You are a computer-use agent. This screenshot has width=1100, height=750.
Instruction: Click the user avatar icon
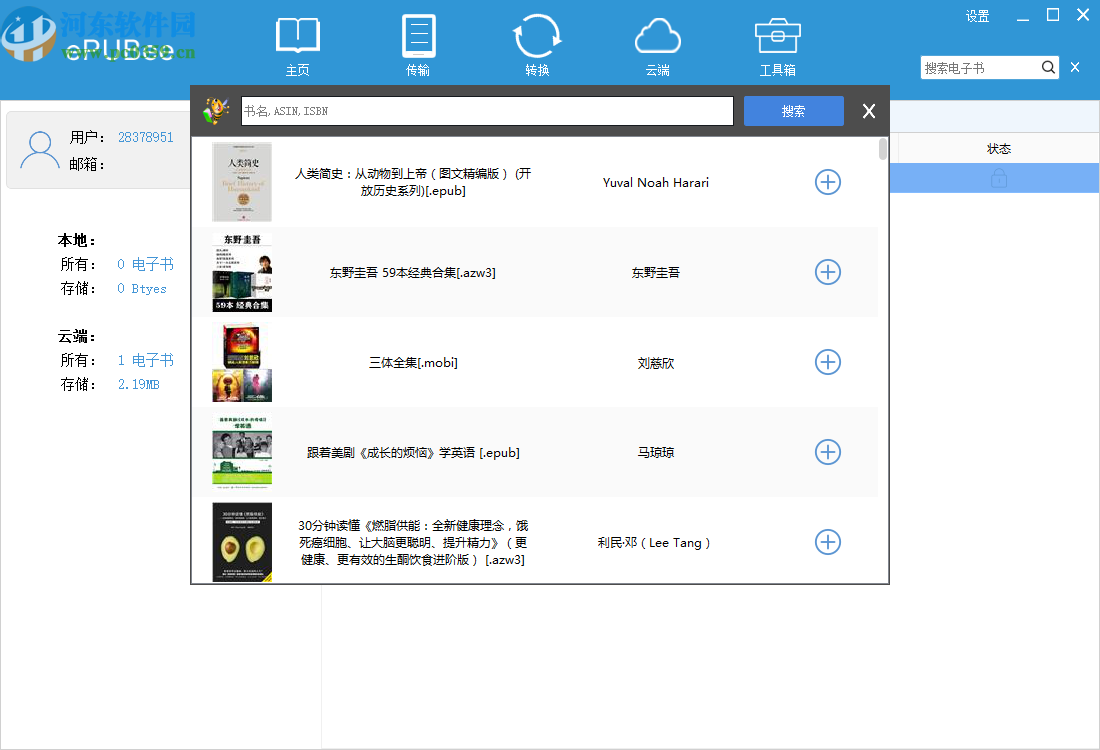39,149
